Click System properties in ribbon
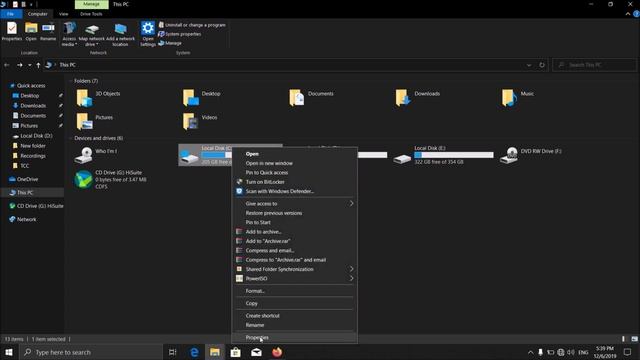 pos(180,34)
